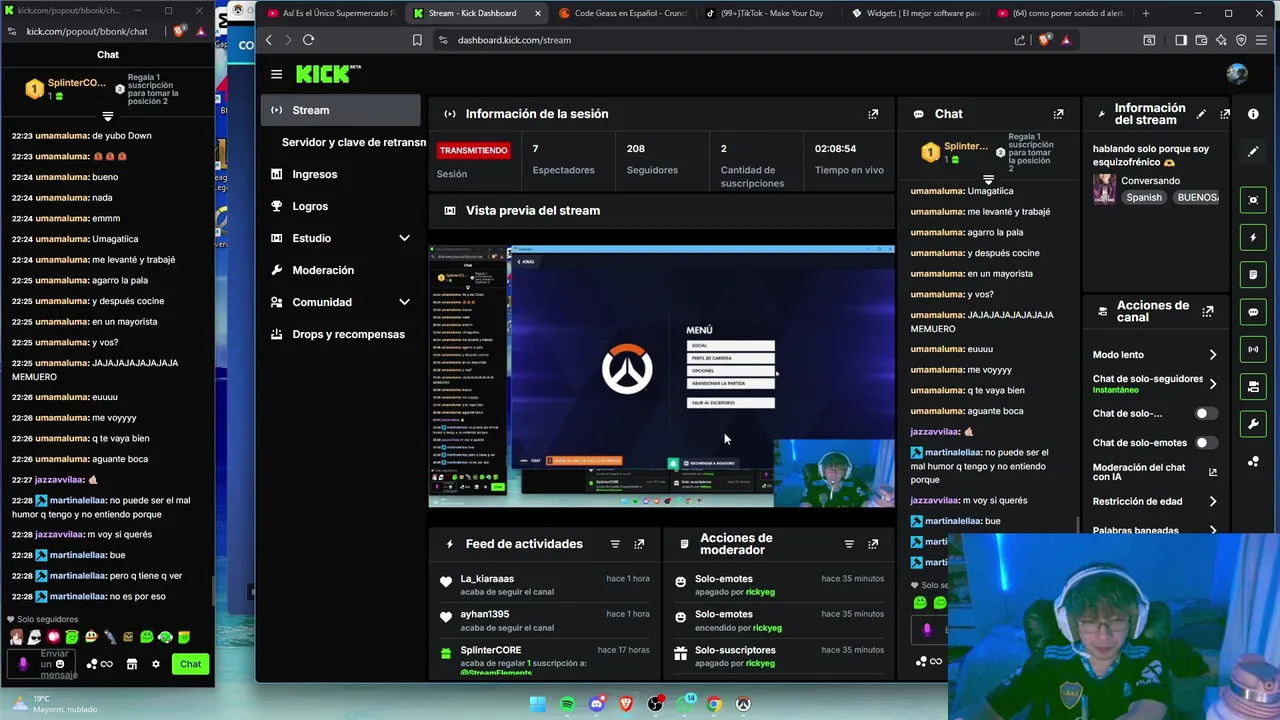Open Spotify from the taskbar
This screenshot has width=1280, height=720.
click(x=567, y=704)
